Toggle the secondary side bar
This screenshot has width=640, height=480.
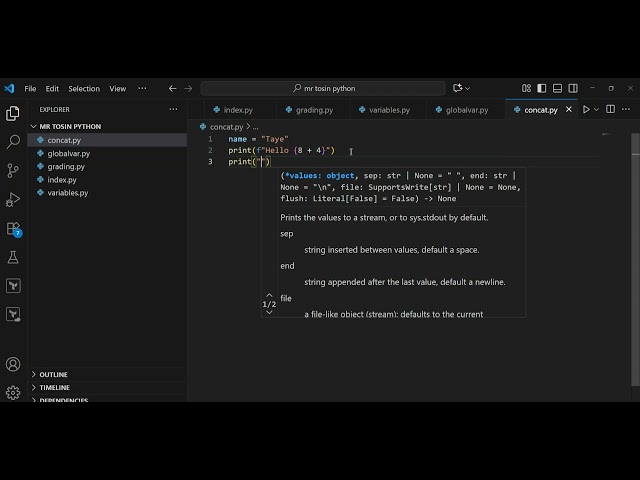573,88
